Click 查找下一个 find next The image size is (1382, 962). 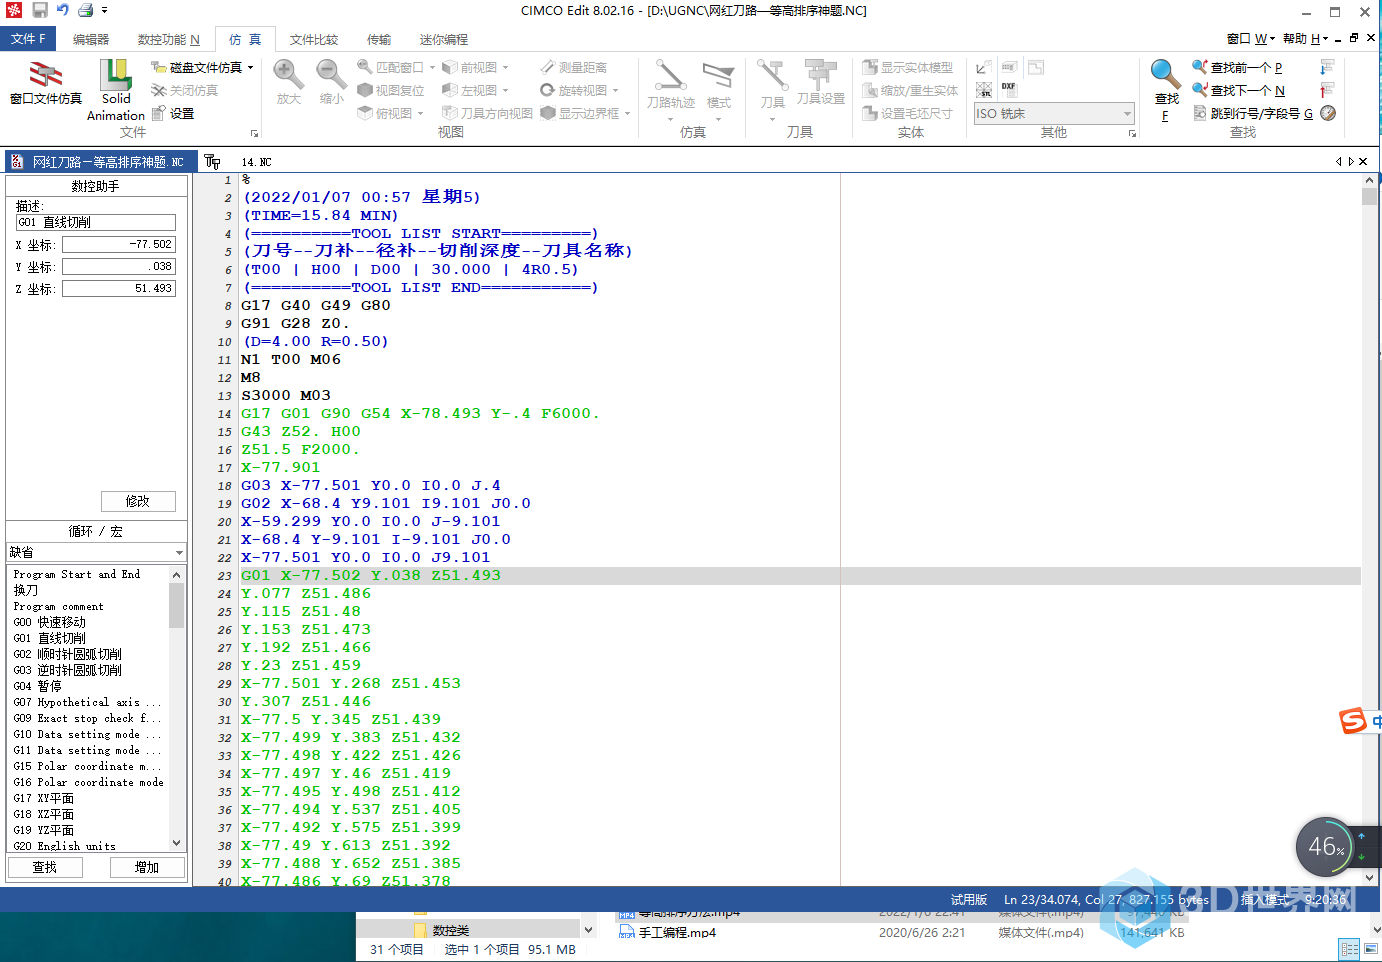[1238, 90]
